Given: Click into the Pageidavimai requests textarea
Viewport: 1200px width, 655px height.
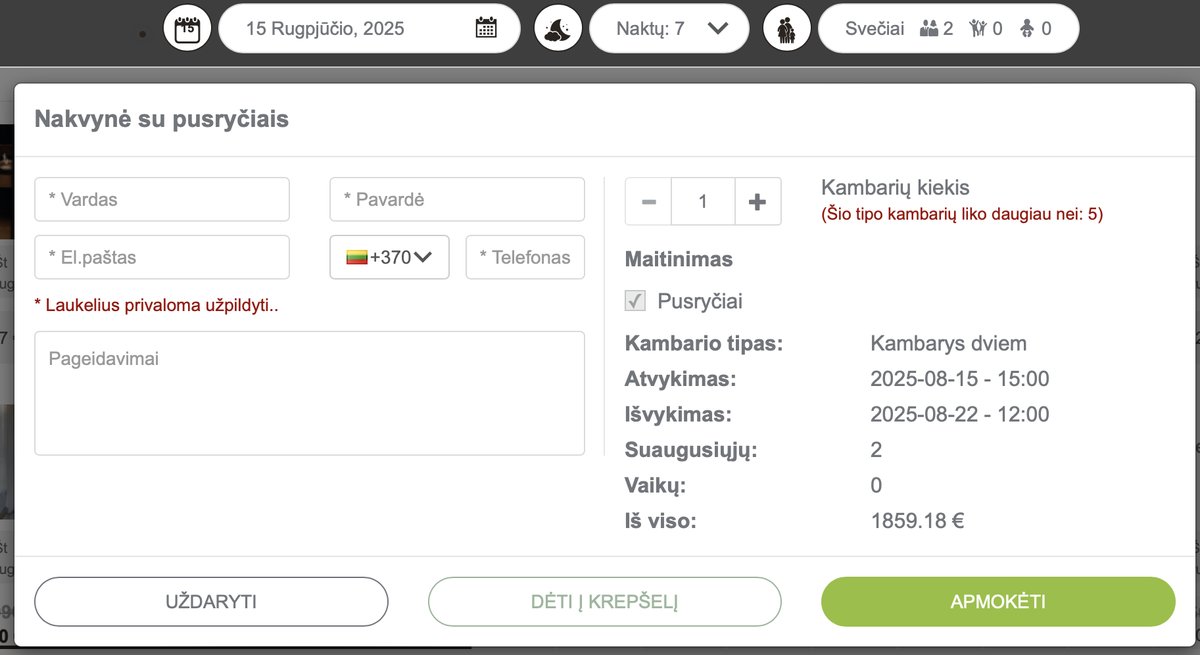Looking at the screenshot, I should (309, 393).
